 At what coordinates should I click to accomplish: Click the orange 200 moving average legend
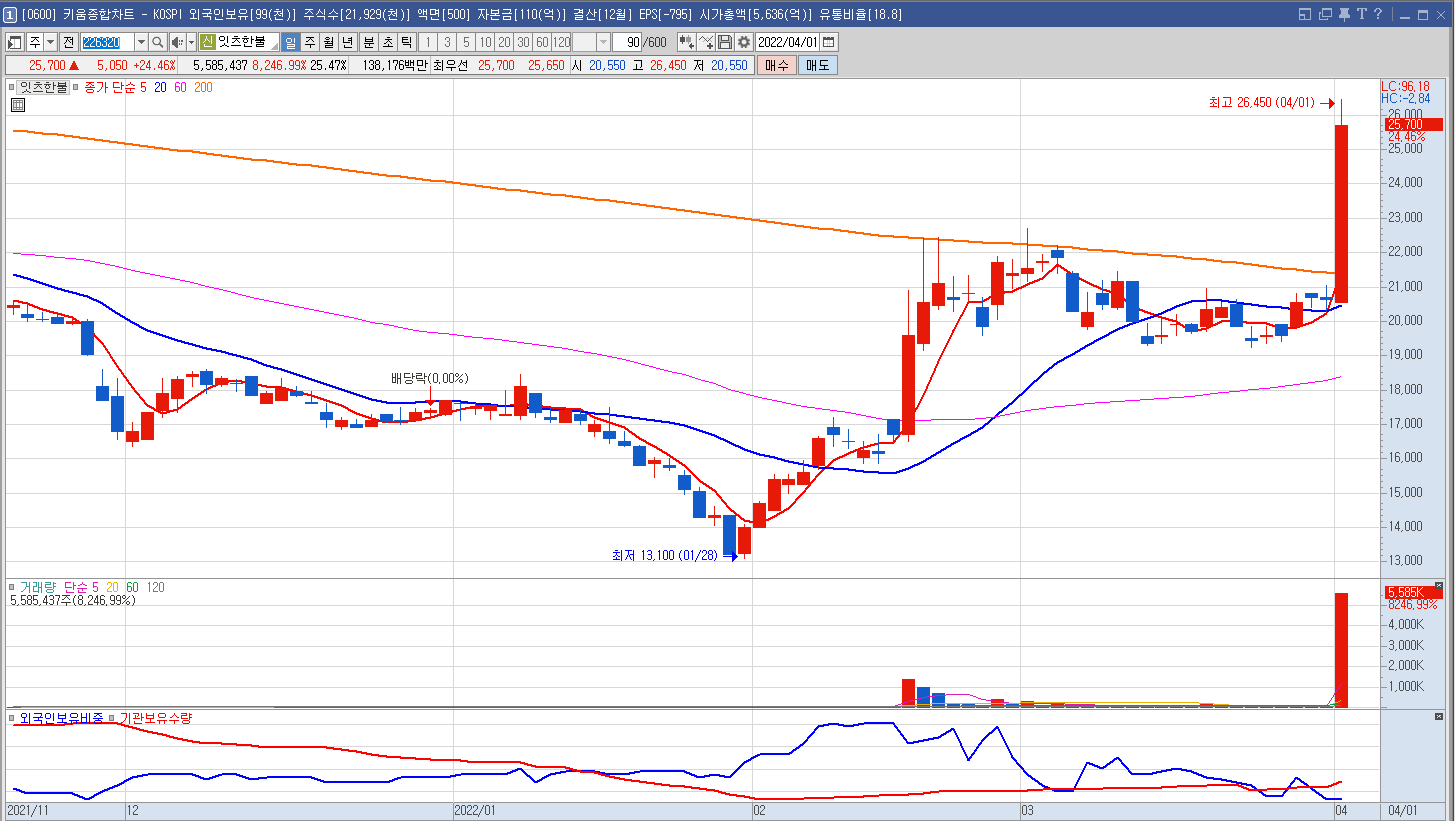[203, 88]
